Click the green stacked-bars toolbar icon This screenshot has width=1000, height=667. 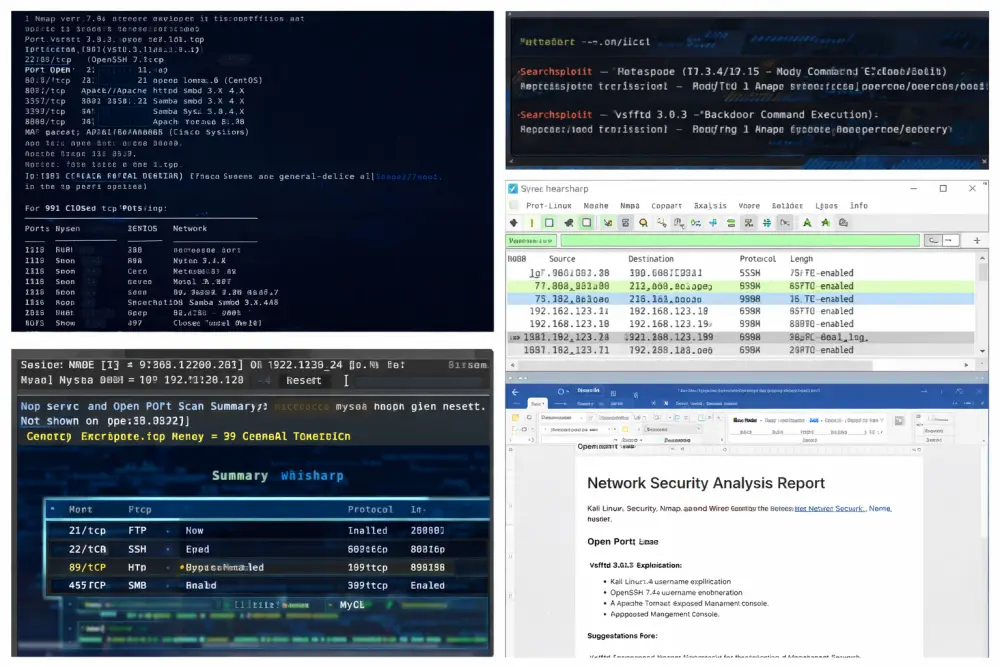click(731, 223)
